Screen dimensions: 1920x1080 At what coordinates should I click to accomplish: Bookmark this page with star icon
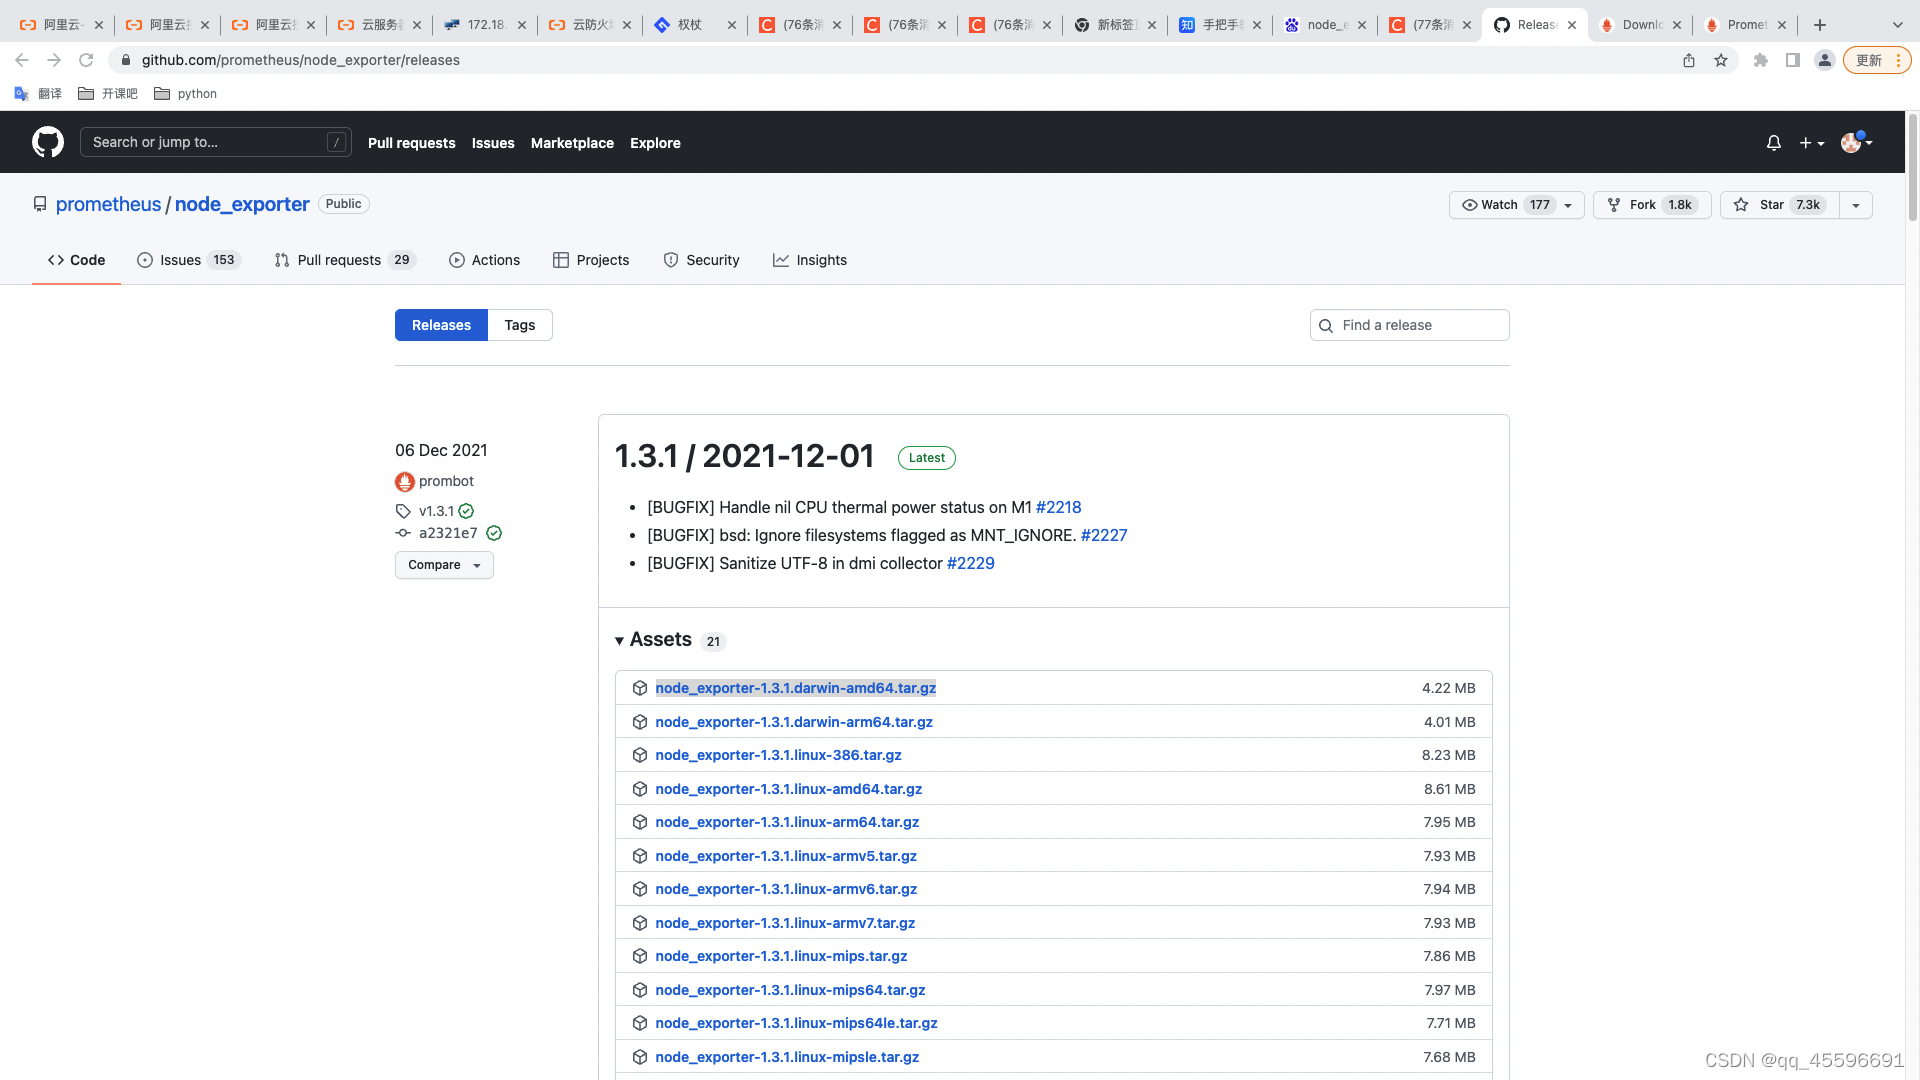click(x=1721, y=60)
